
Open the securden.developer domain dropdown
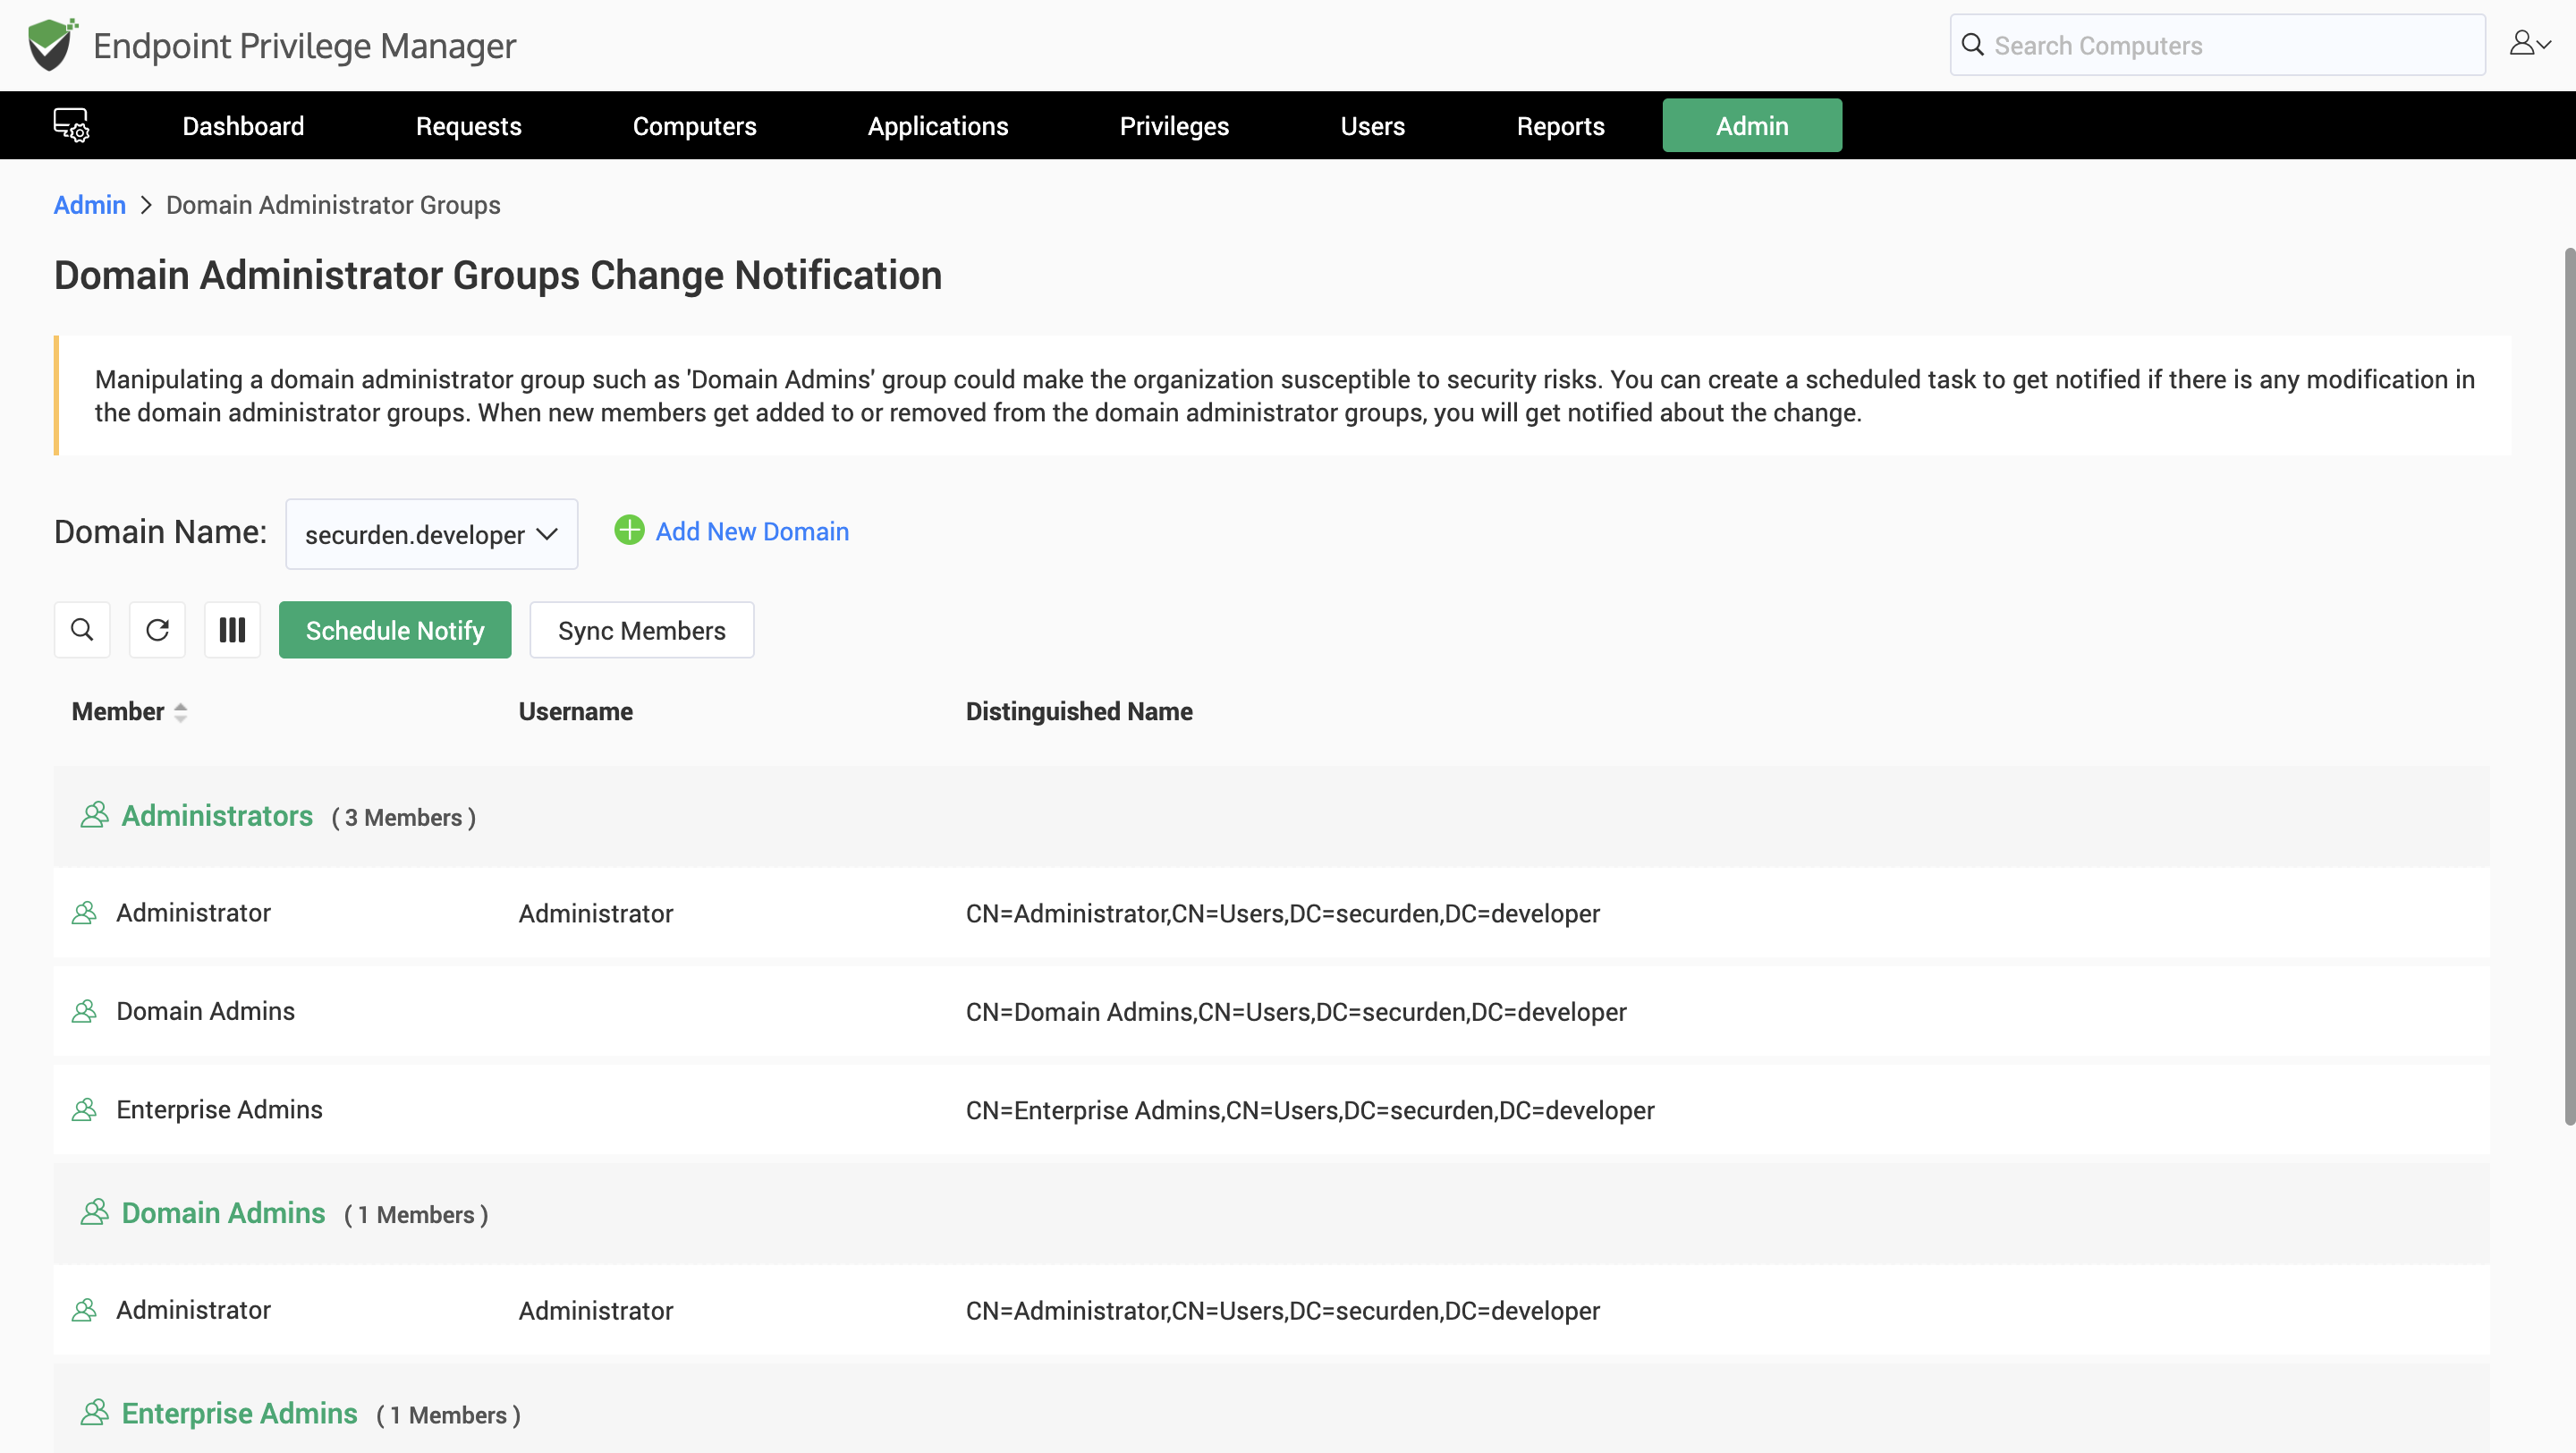point(431,534)
